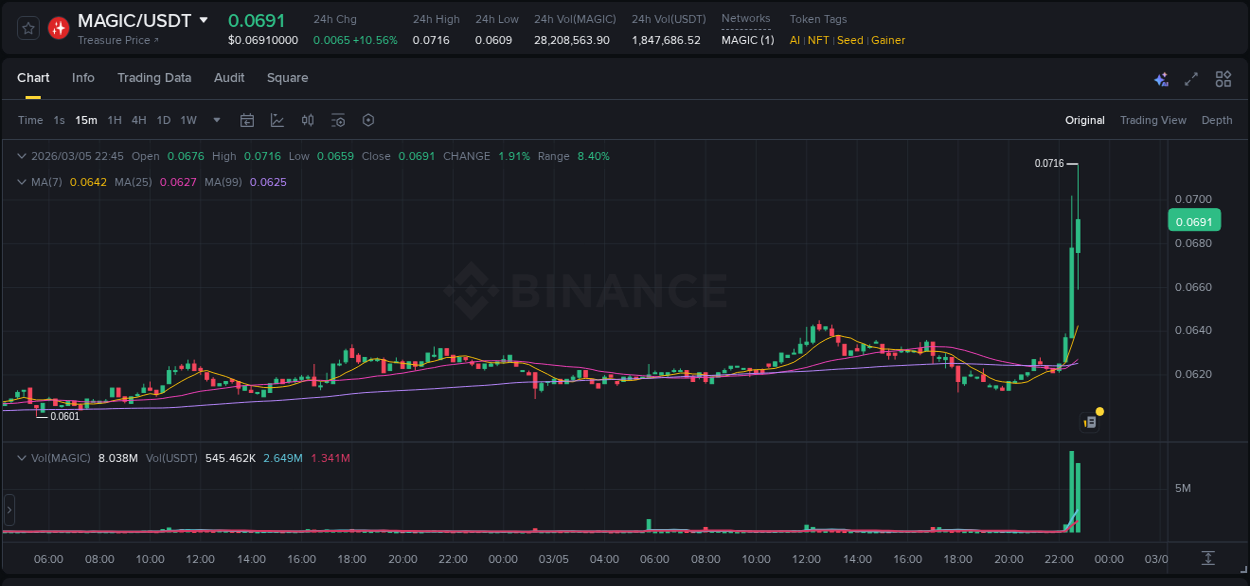The image size is (1250, 586).
Task: Click the Seed token tag
Action: (850, 40)
